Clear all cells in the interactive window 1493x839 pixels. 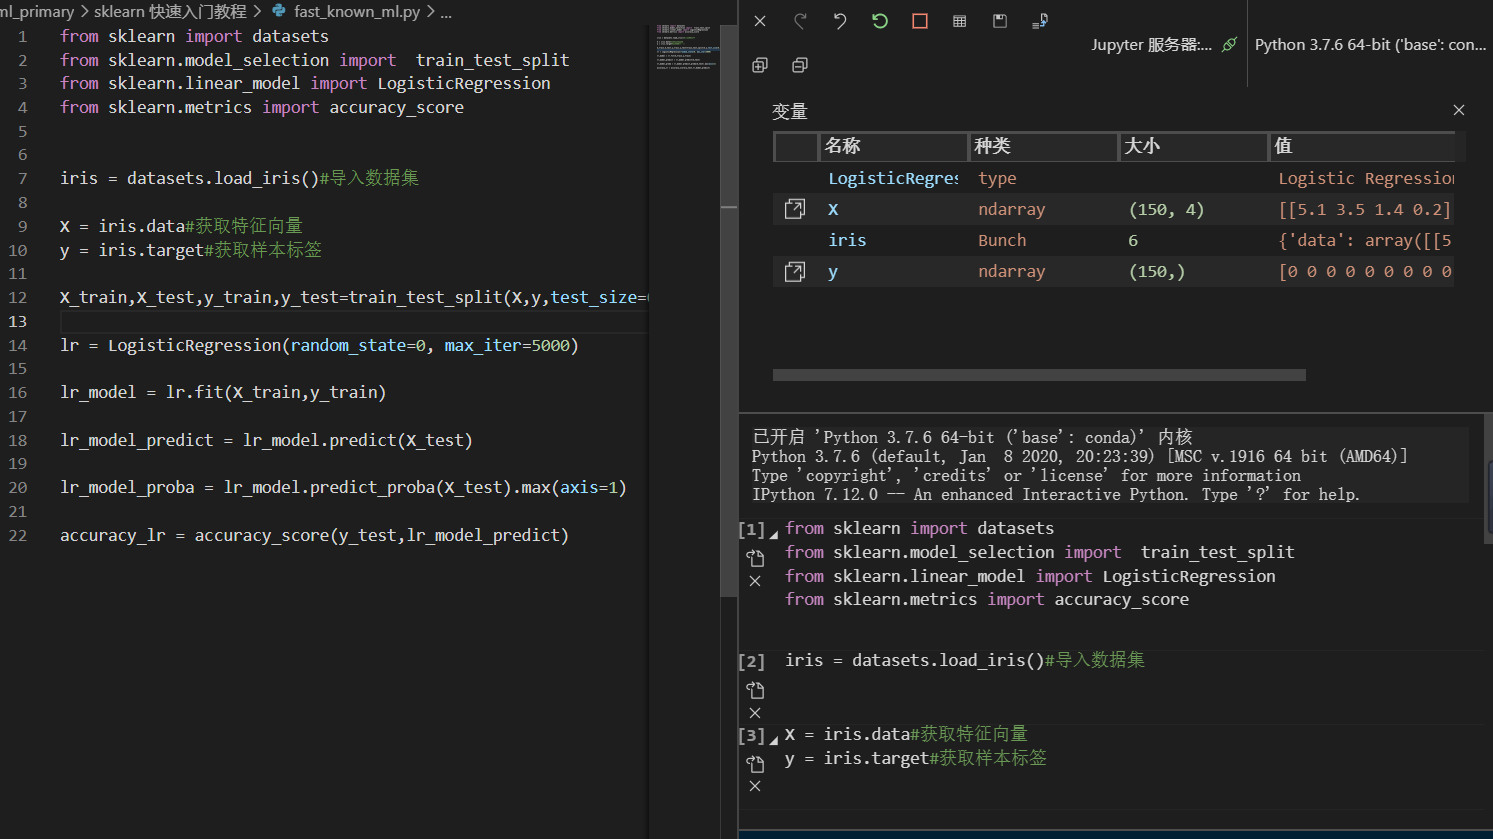coord(760,21)
